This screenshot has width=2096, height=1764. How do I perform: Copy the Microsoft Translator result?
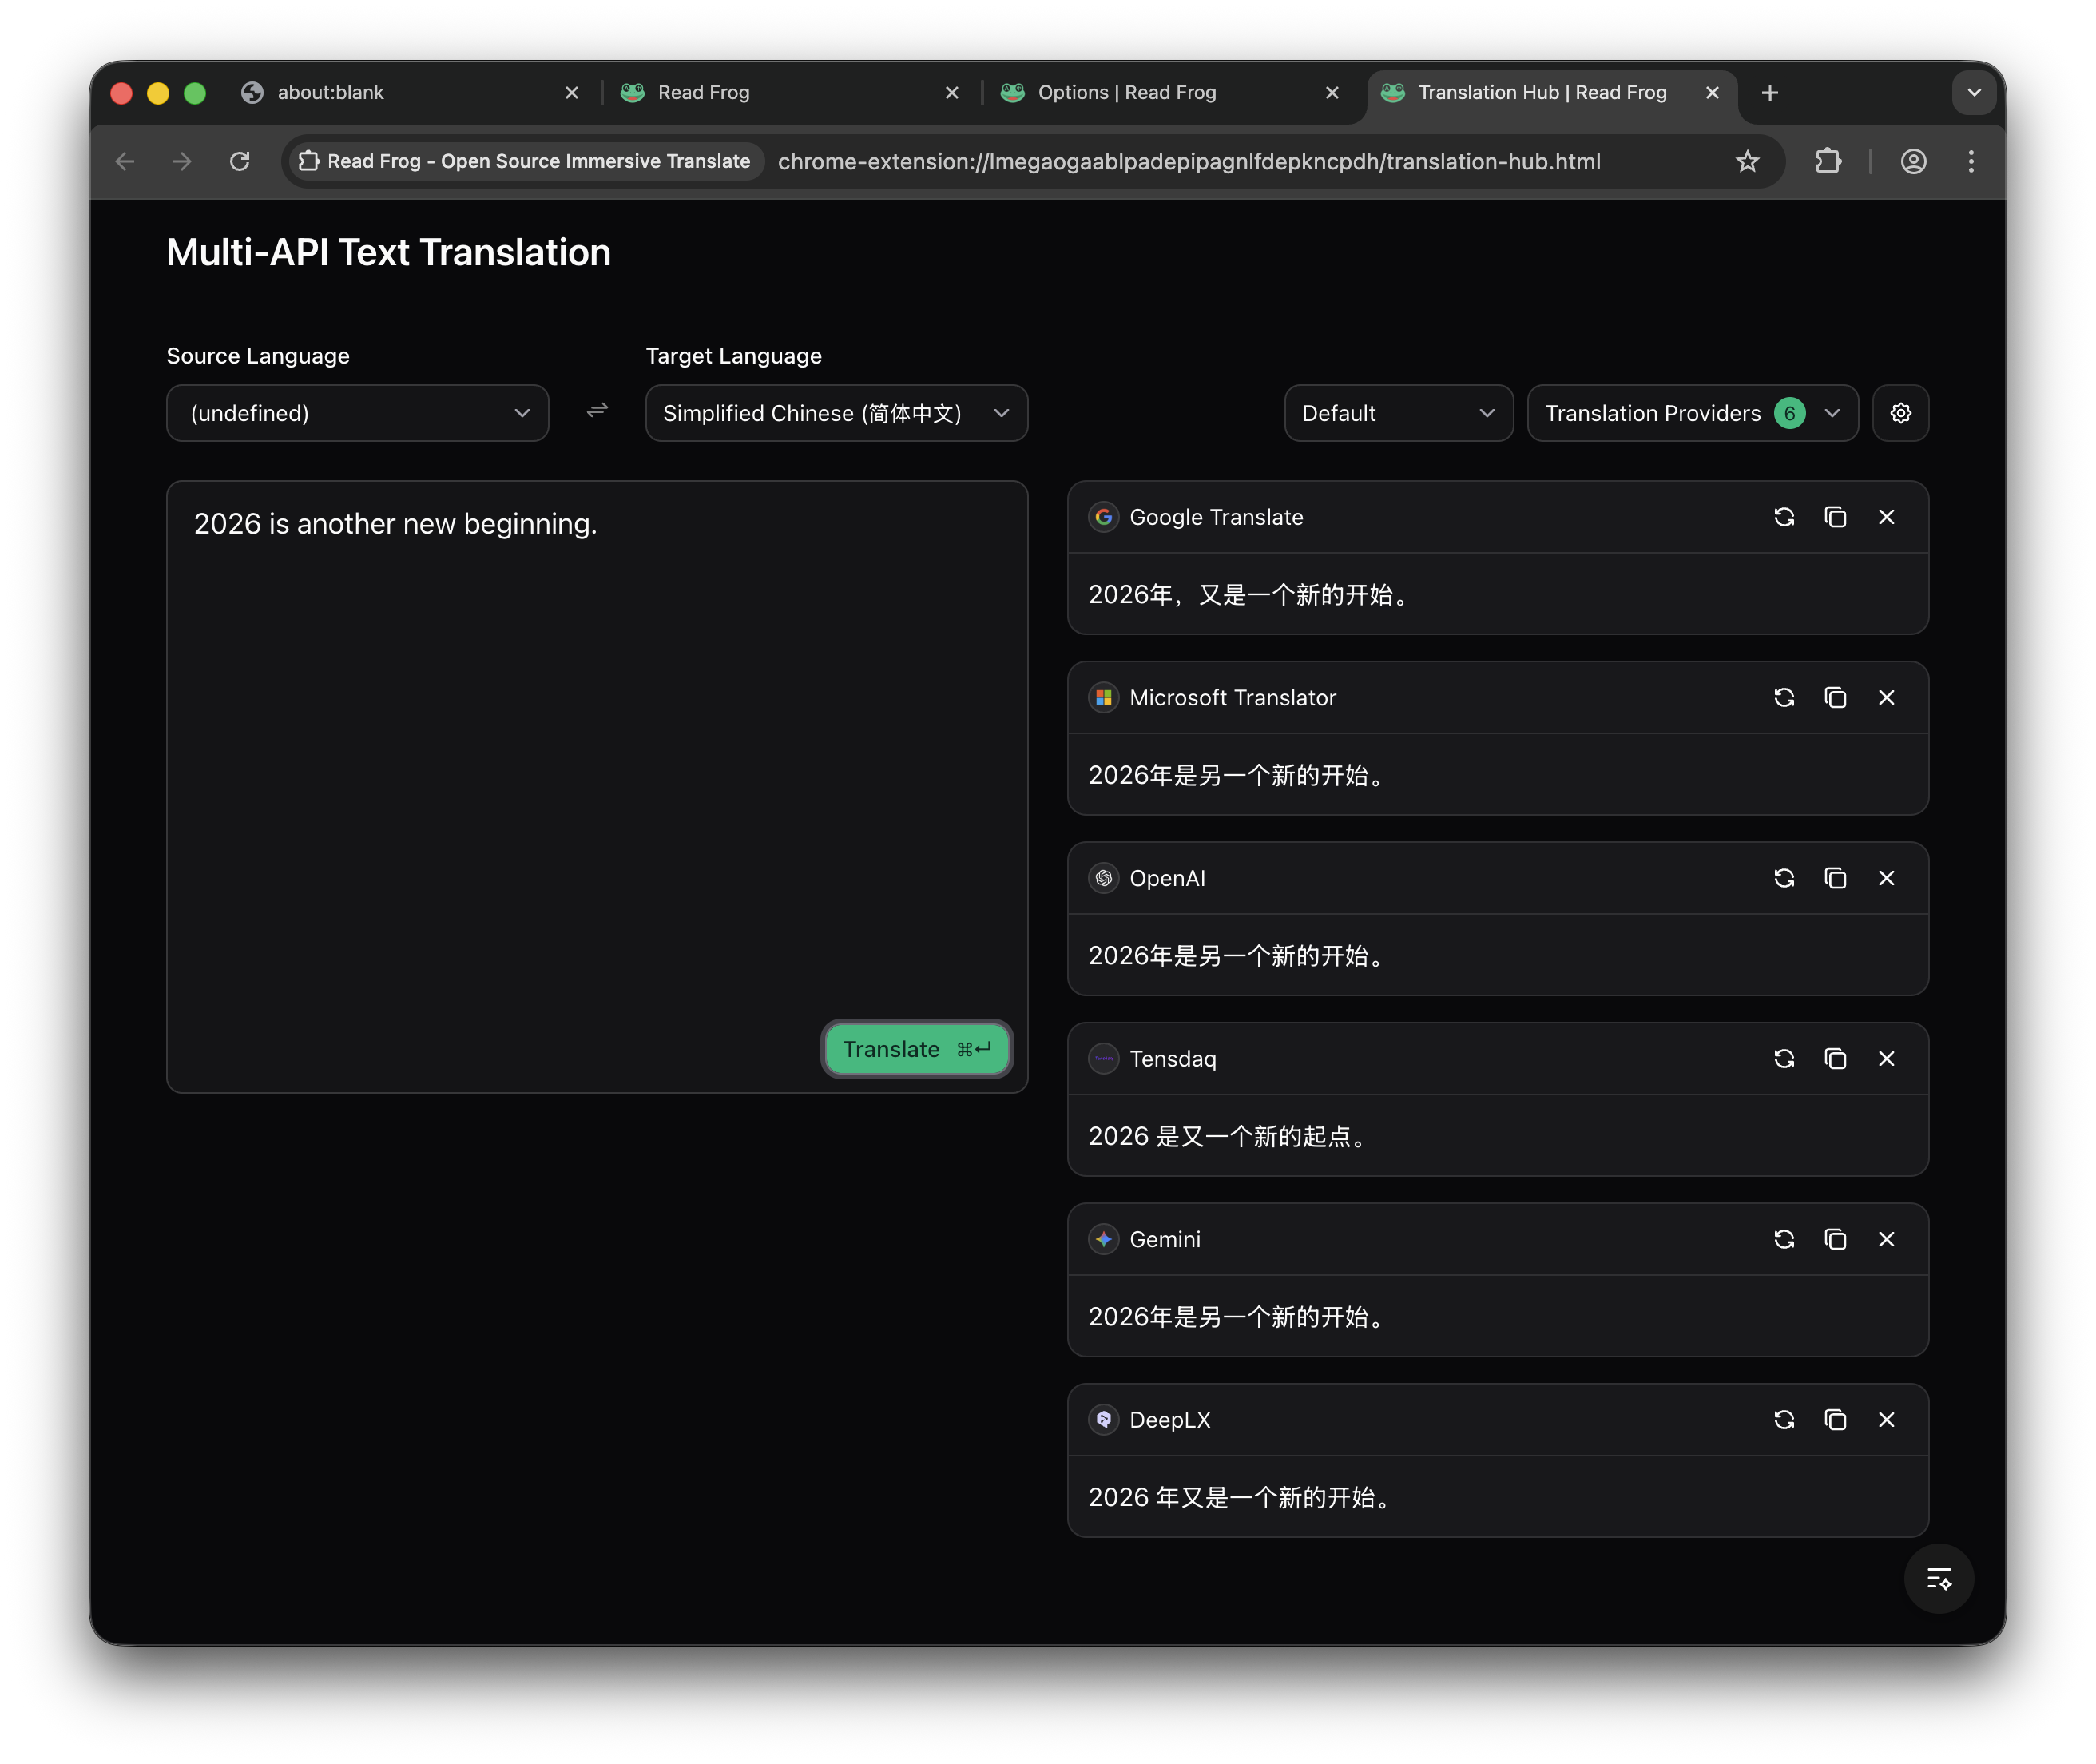(1835, 698)
